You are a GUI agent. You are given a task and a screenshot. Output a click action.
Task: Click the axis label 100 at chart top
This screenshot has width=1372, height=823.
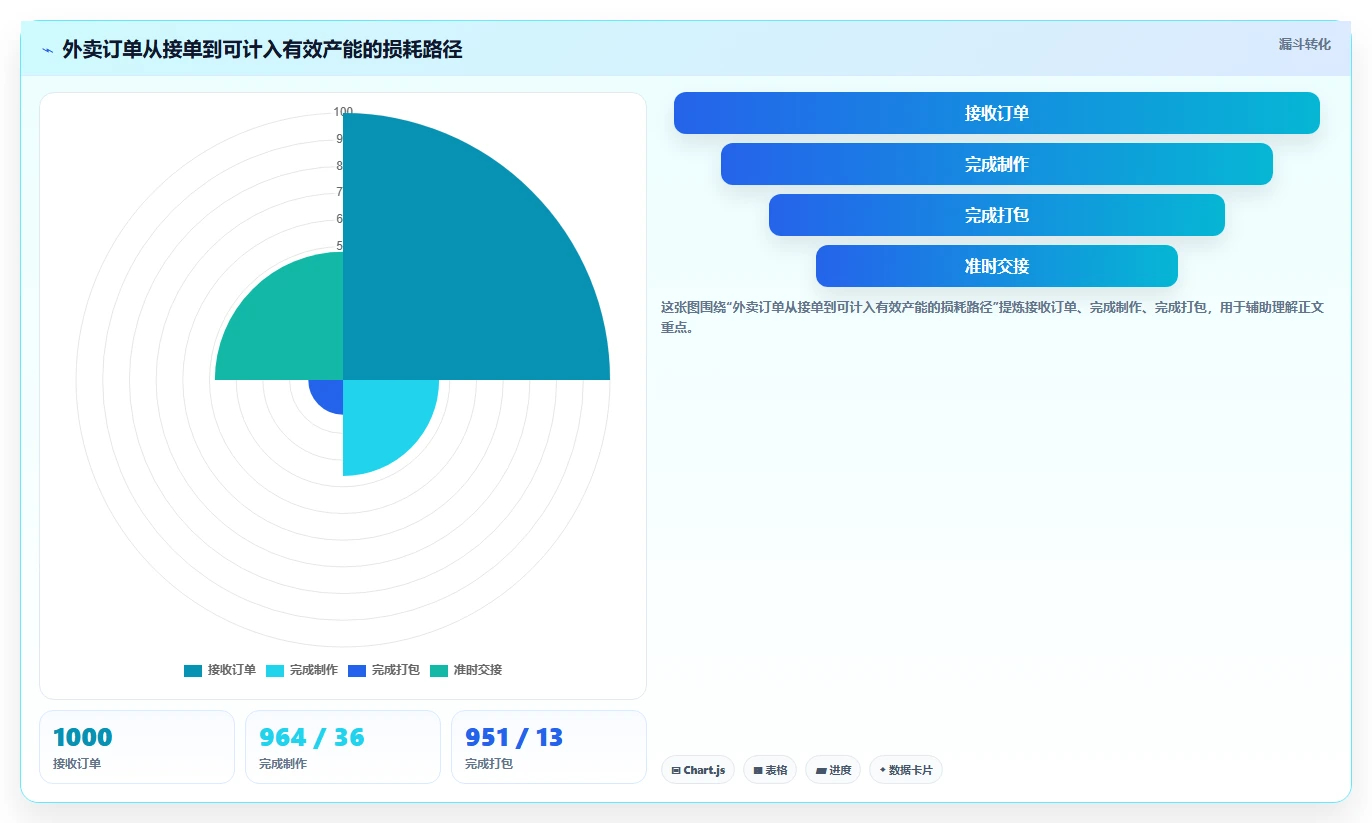tap(343, 112)
